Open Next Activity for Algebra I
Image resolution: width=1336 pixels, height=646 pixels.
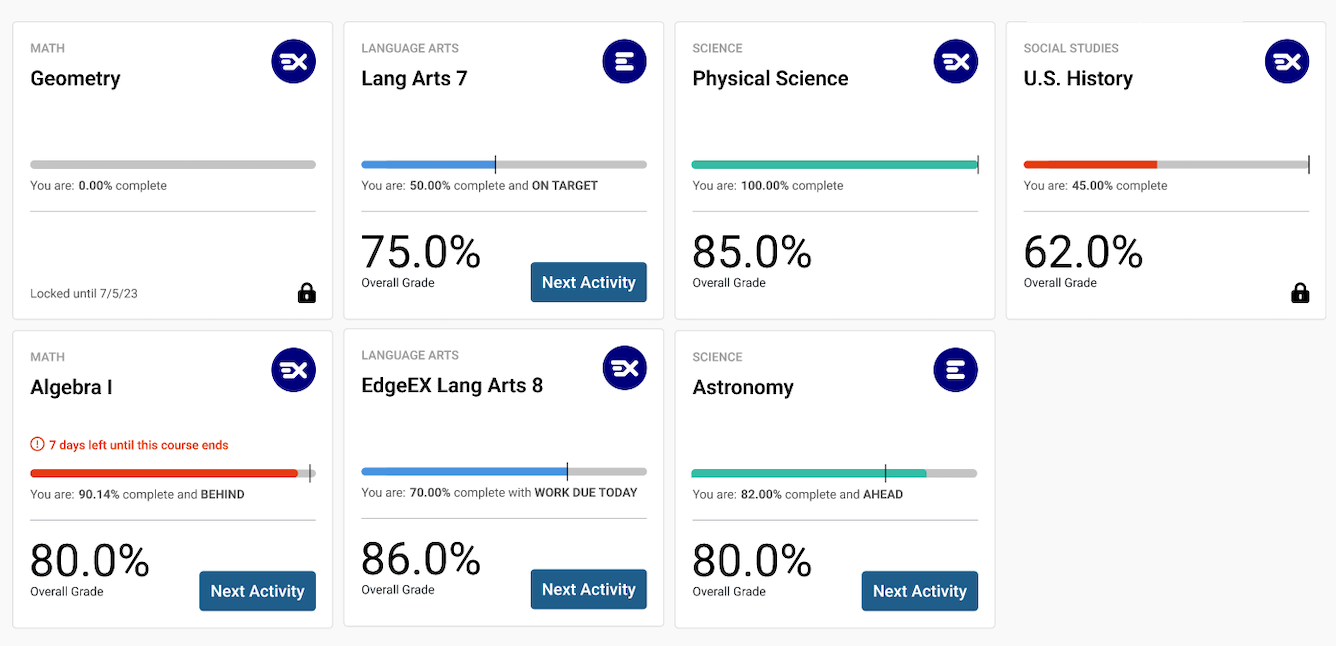click(x=257, y=591)
